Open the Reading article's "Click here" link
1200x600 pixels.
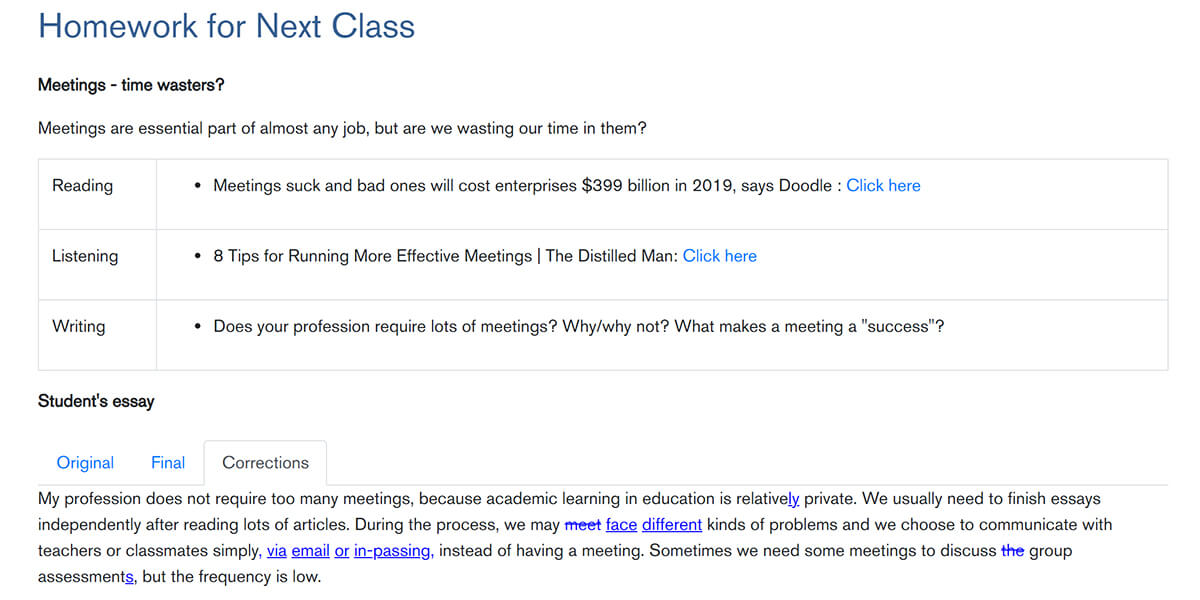883,186
